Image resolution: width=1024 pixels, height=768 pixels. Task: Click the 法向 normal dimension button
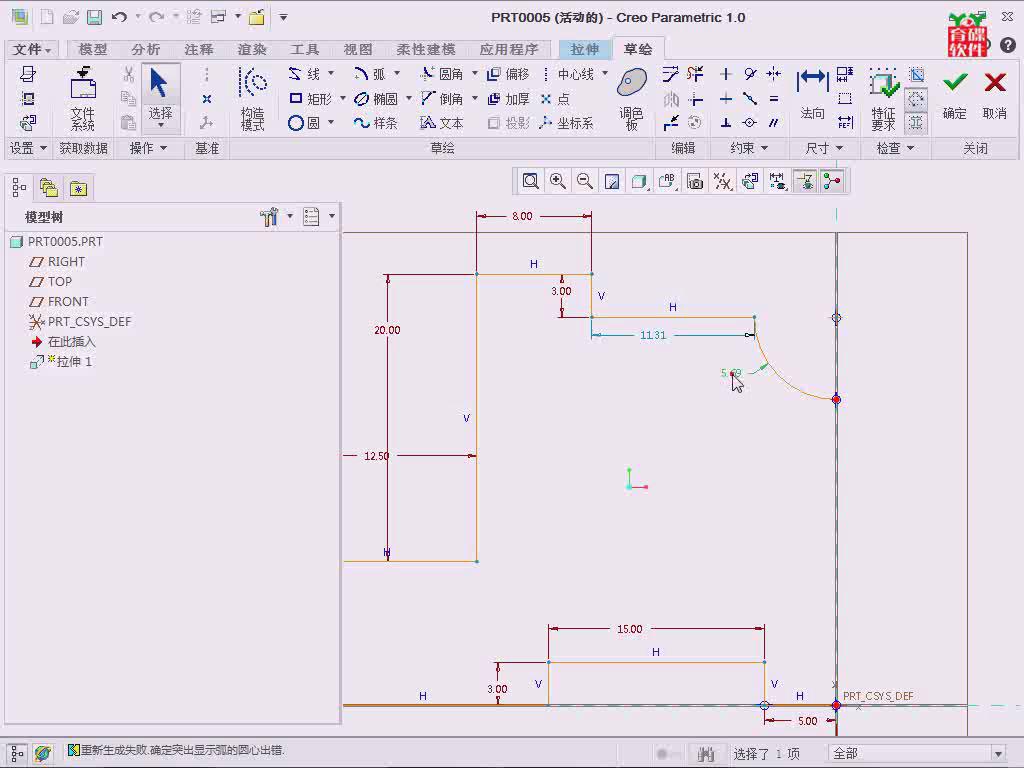pos(812,95)
